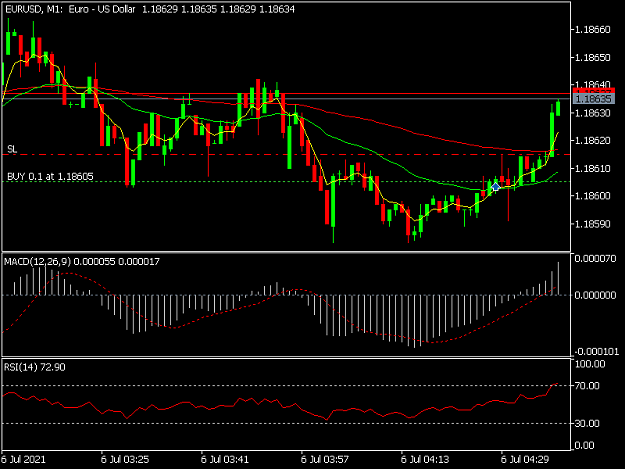Click the last green candlestick near 1.18635
This screenshot has height=469, width=625.
click(x=558, y=108)
